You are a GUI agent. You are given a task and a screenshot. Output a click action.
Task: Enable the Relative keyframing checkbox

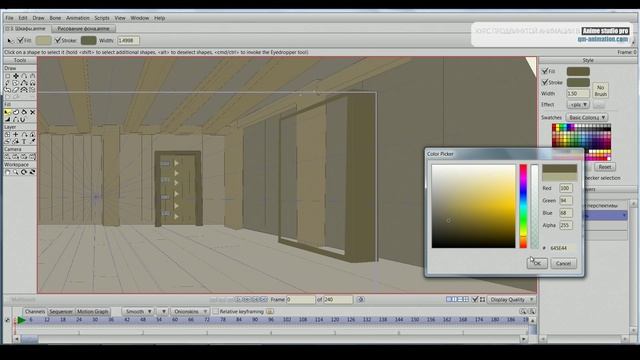pyautogui.click(x=215, y=311)
